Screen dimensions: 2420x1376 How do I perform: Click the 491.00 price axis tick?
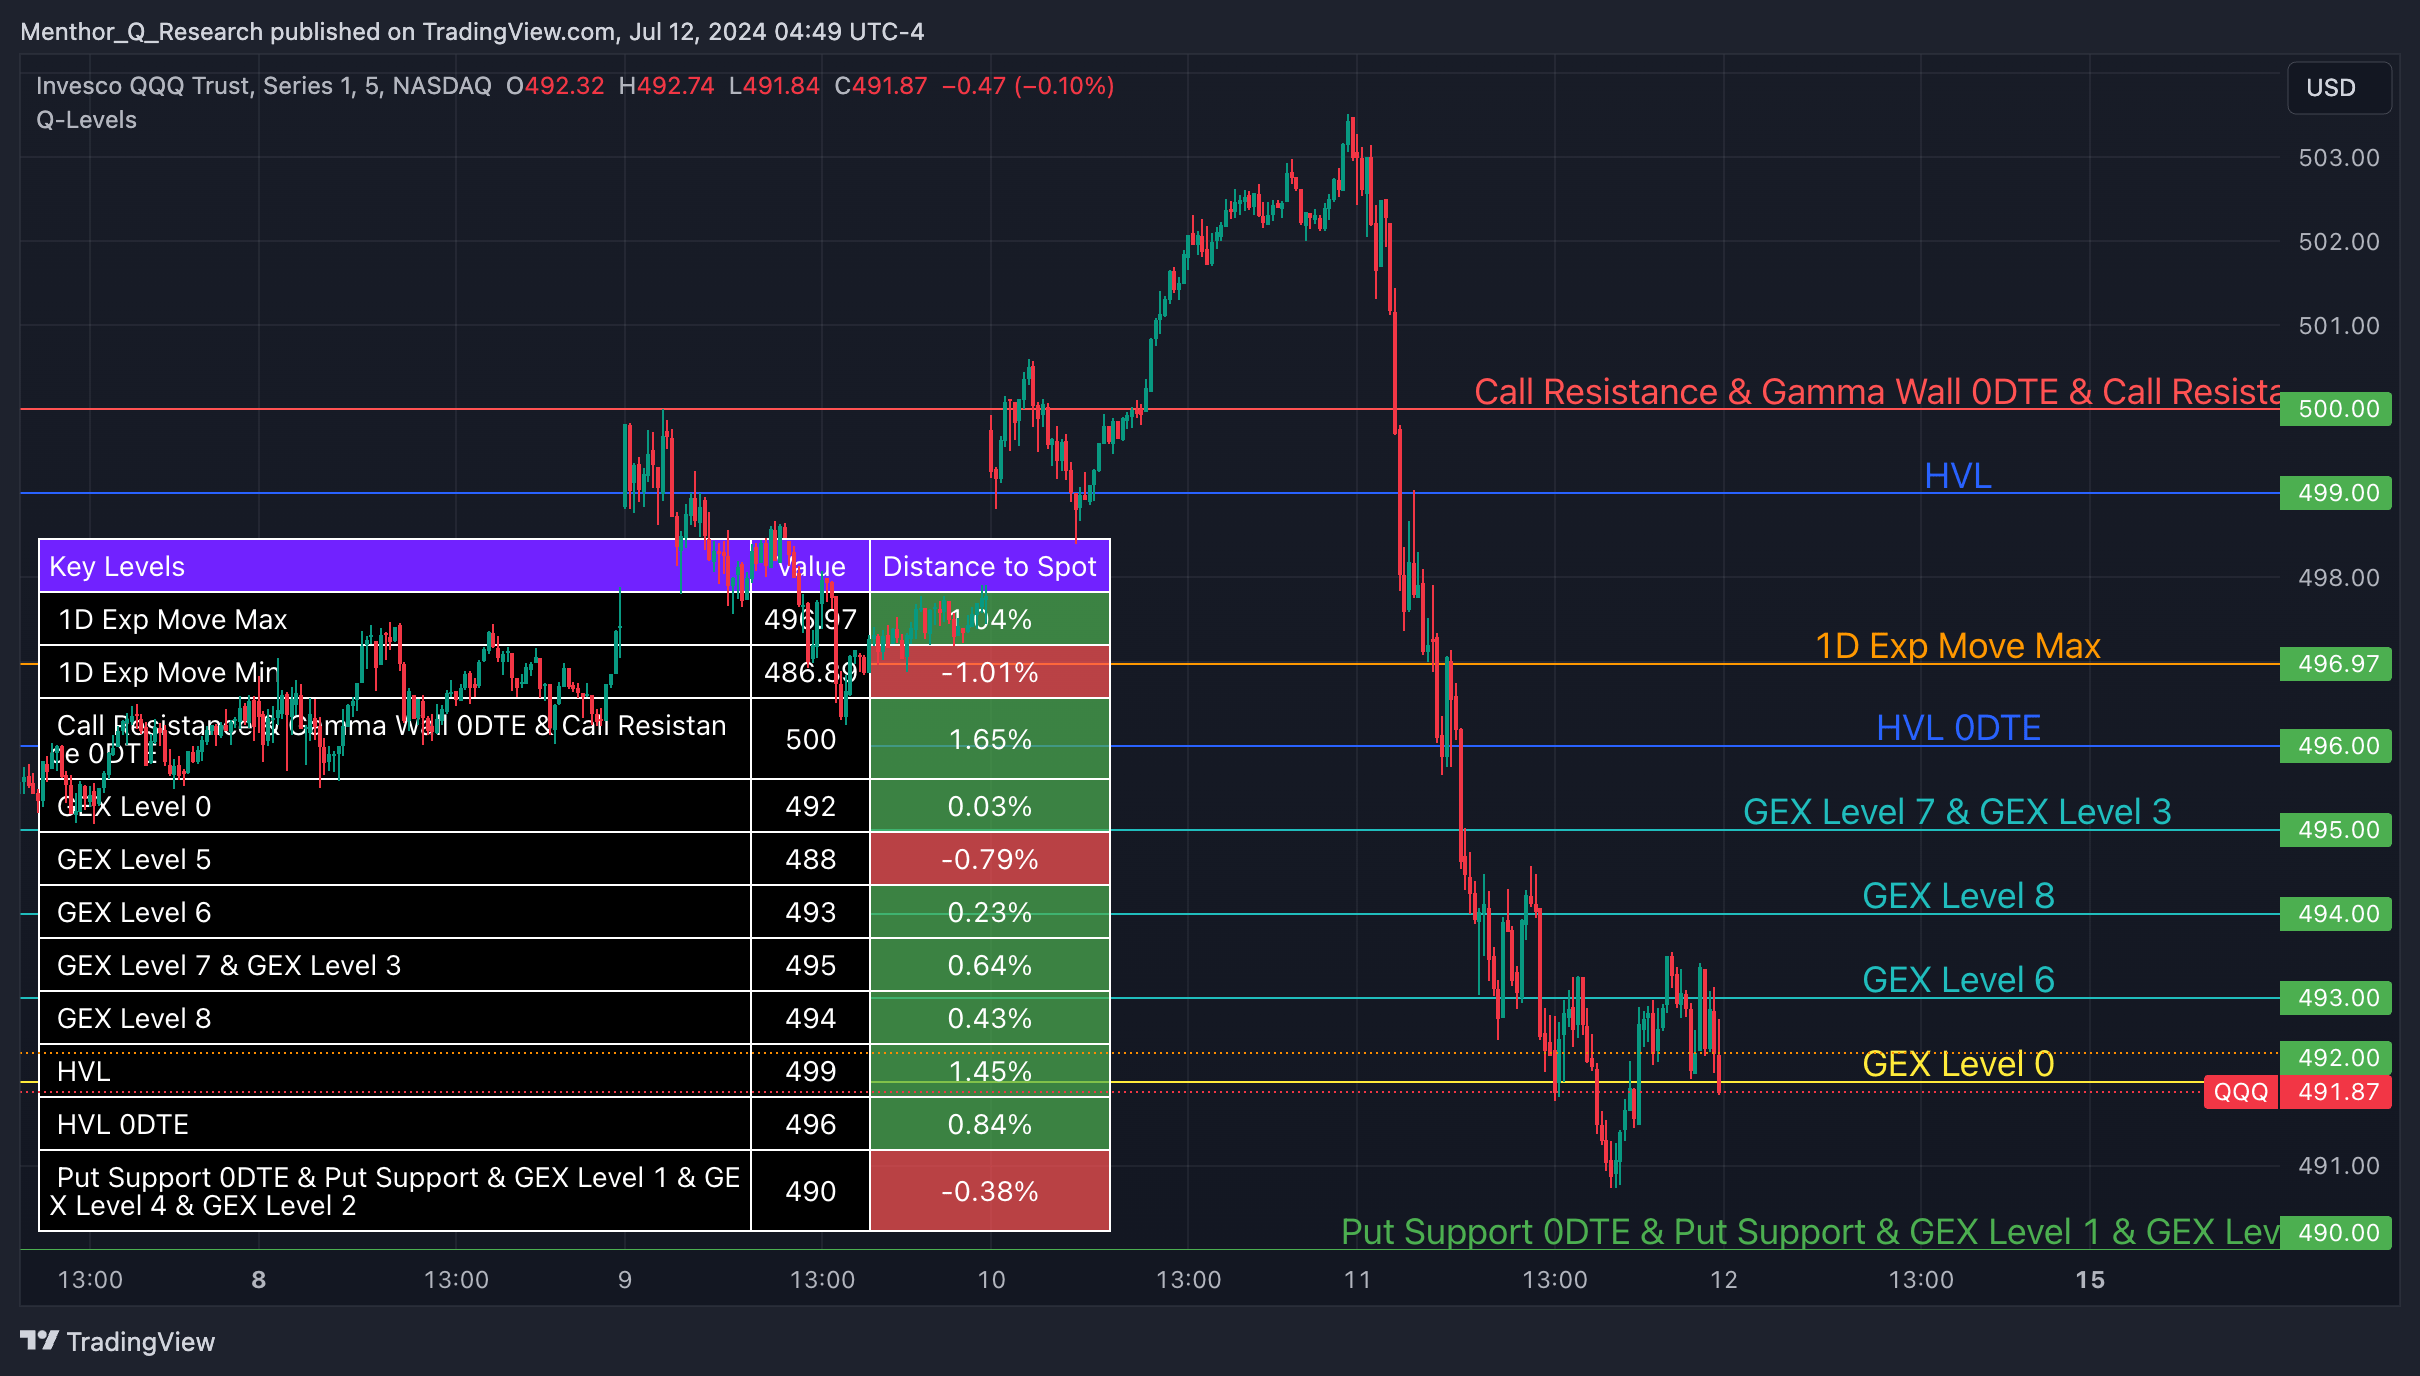click(2339, 1166)
